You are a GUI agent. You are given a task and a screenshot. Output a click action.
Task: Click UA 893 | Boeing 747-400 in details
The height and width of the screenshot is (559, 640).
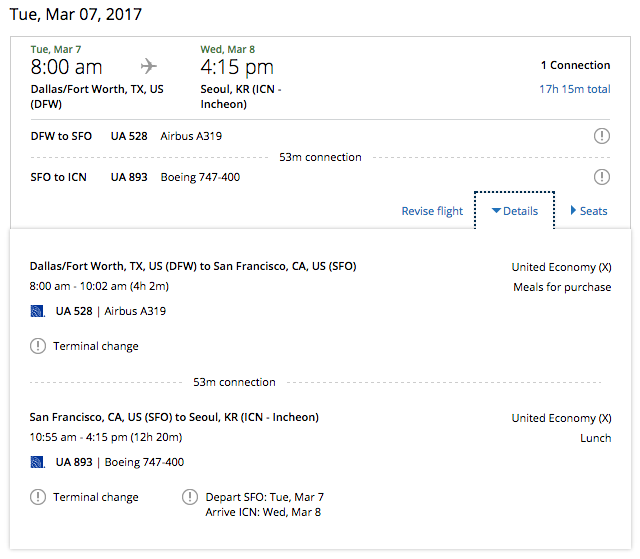pos(120,462)
